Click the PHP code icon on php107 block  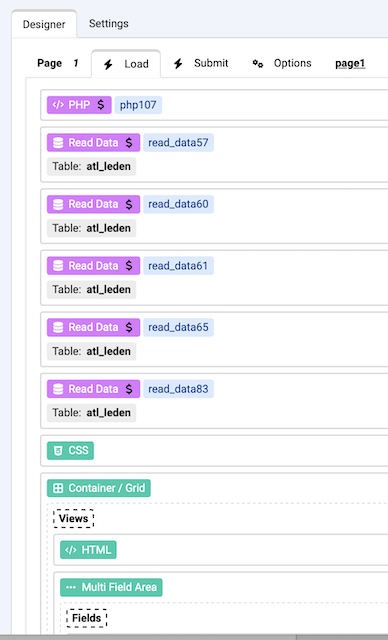58,105
